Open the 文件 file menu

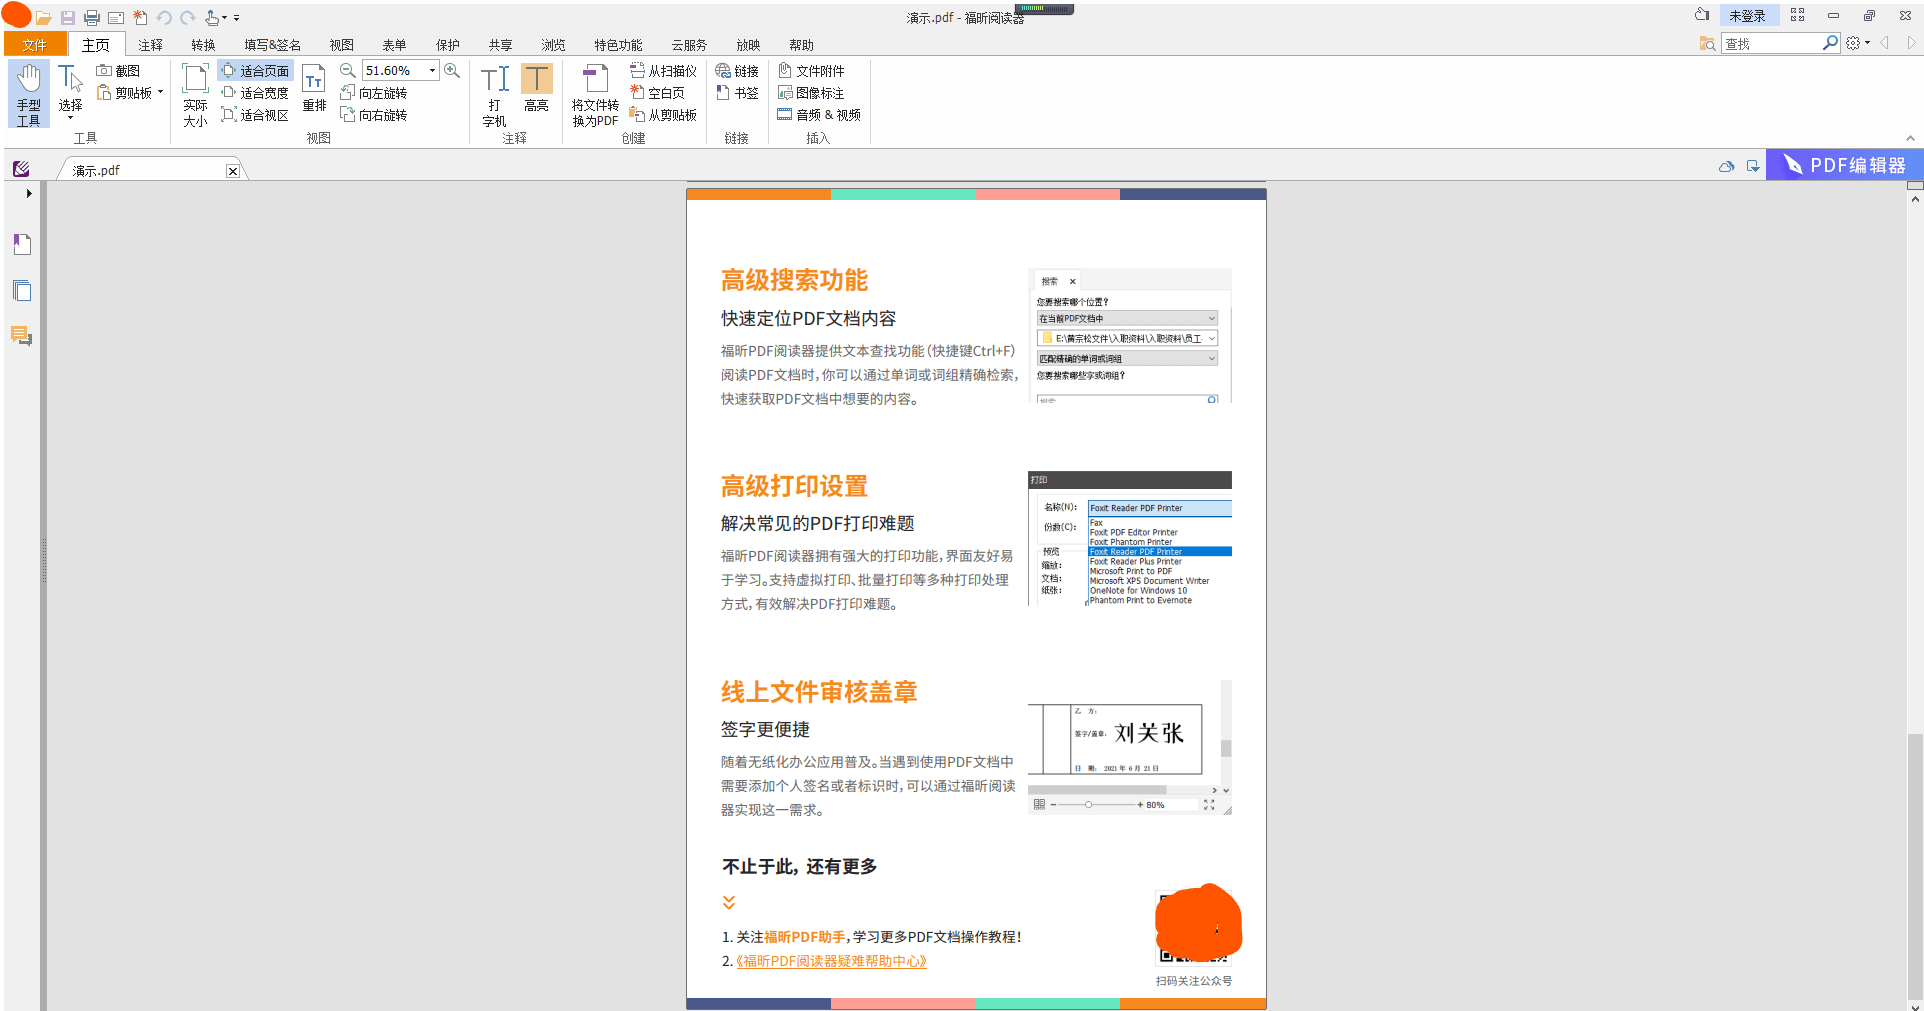[35, 45]
